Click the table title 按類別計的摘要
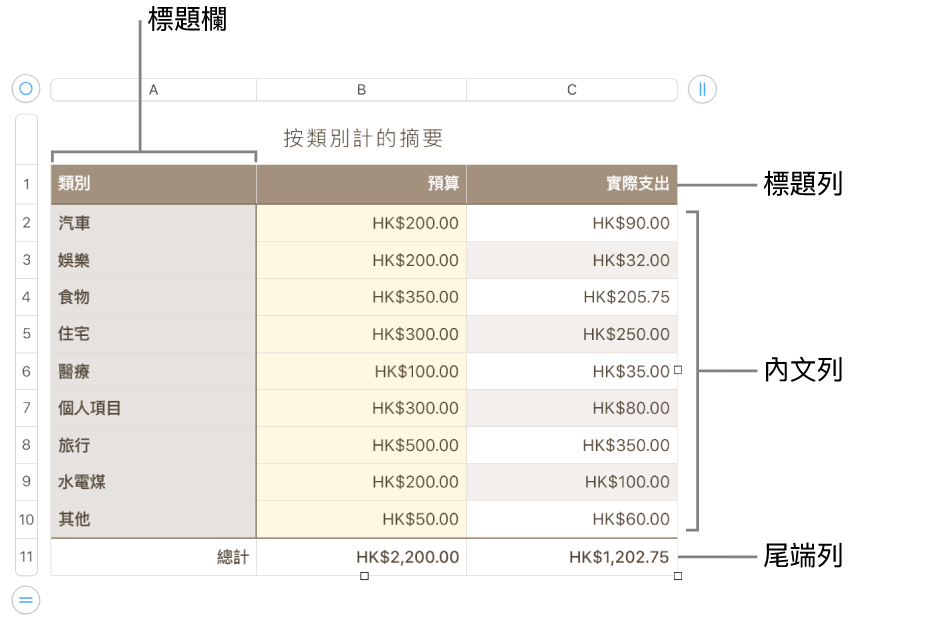The width and height of the screenshot is (928, 620). pyautogui.click(x=363, y=138)
